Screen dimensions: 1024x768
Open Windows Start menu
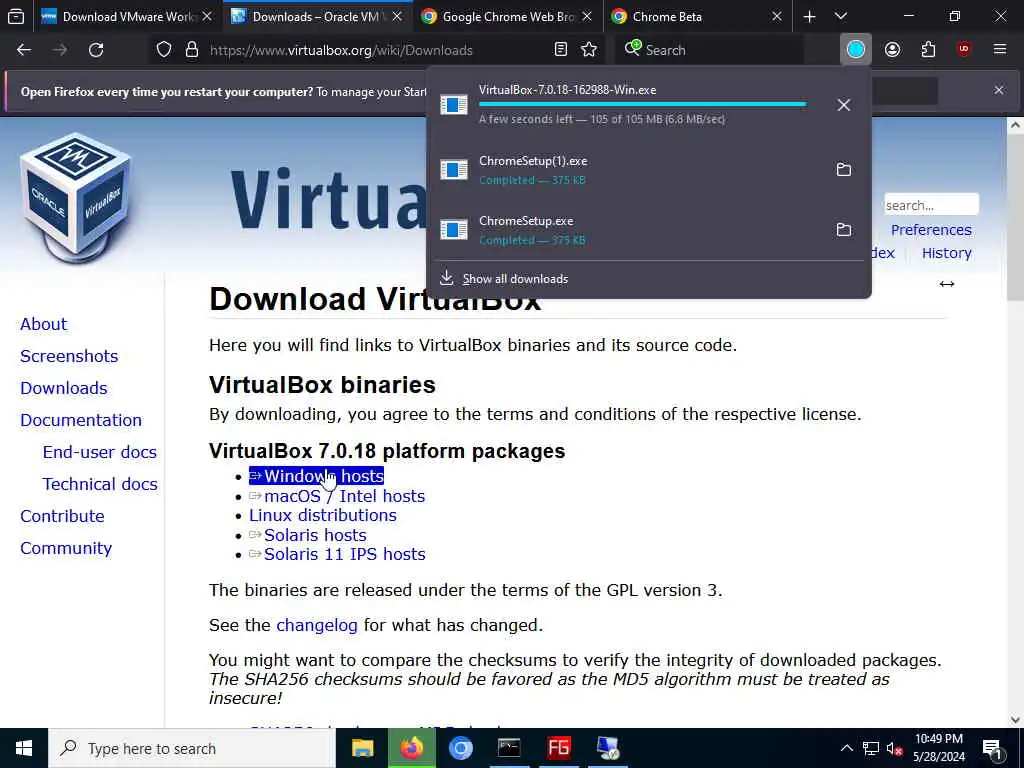(x=24, y=748)
